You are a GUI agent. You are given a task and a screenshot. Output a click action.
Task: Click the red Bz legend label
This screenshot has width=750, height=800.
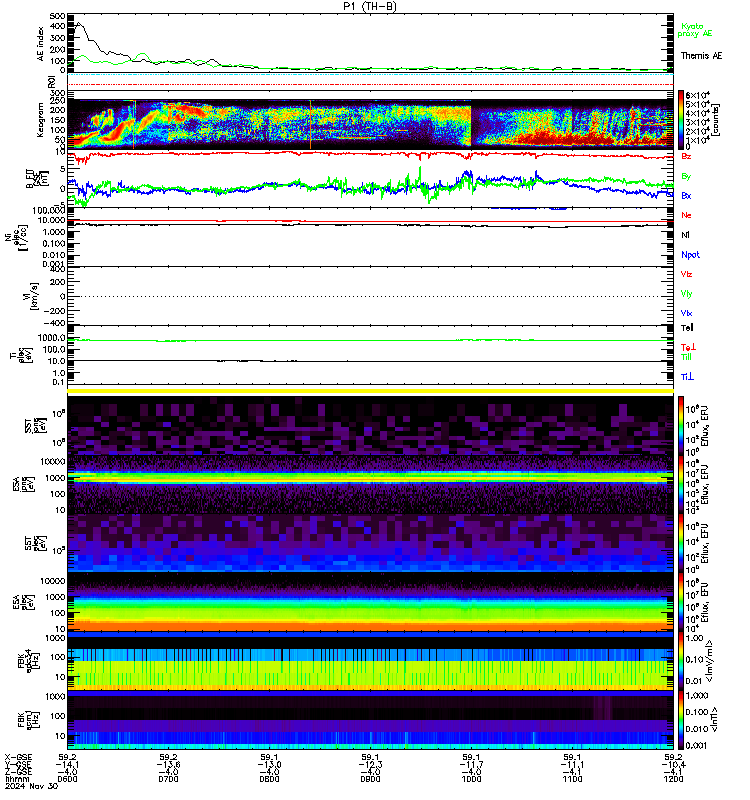[686, 157]
